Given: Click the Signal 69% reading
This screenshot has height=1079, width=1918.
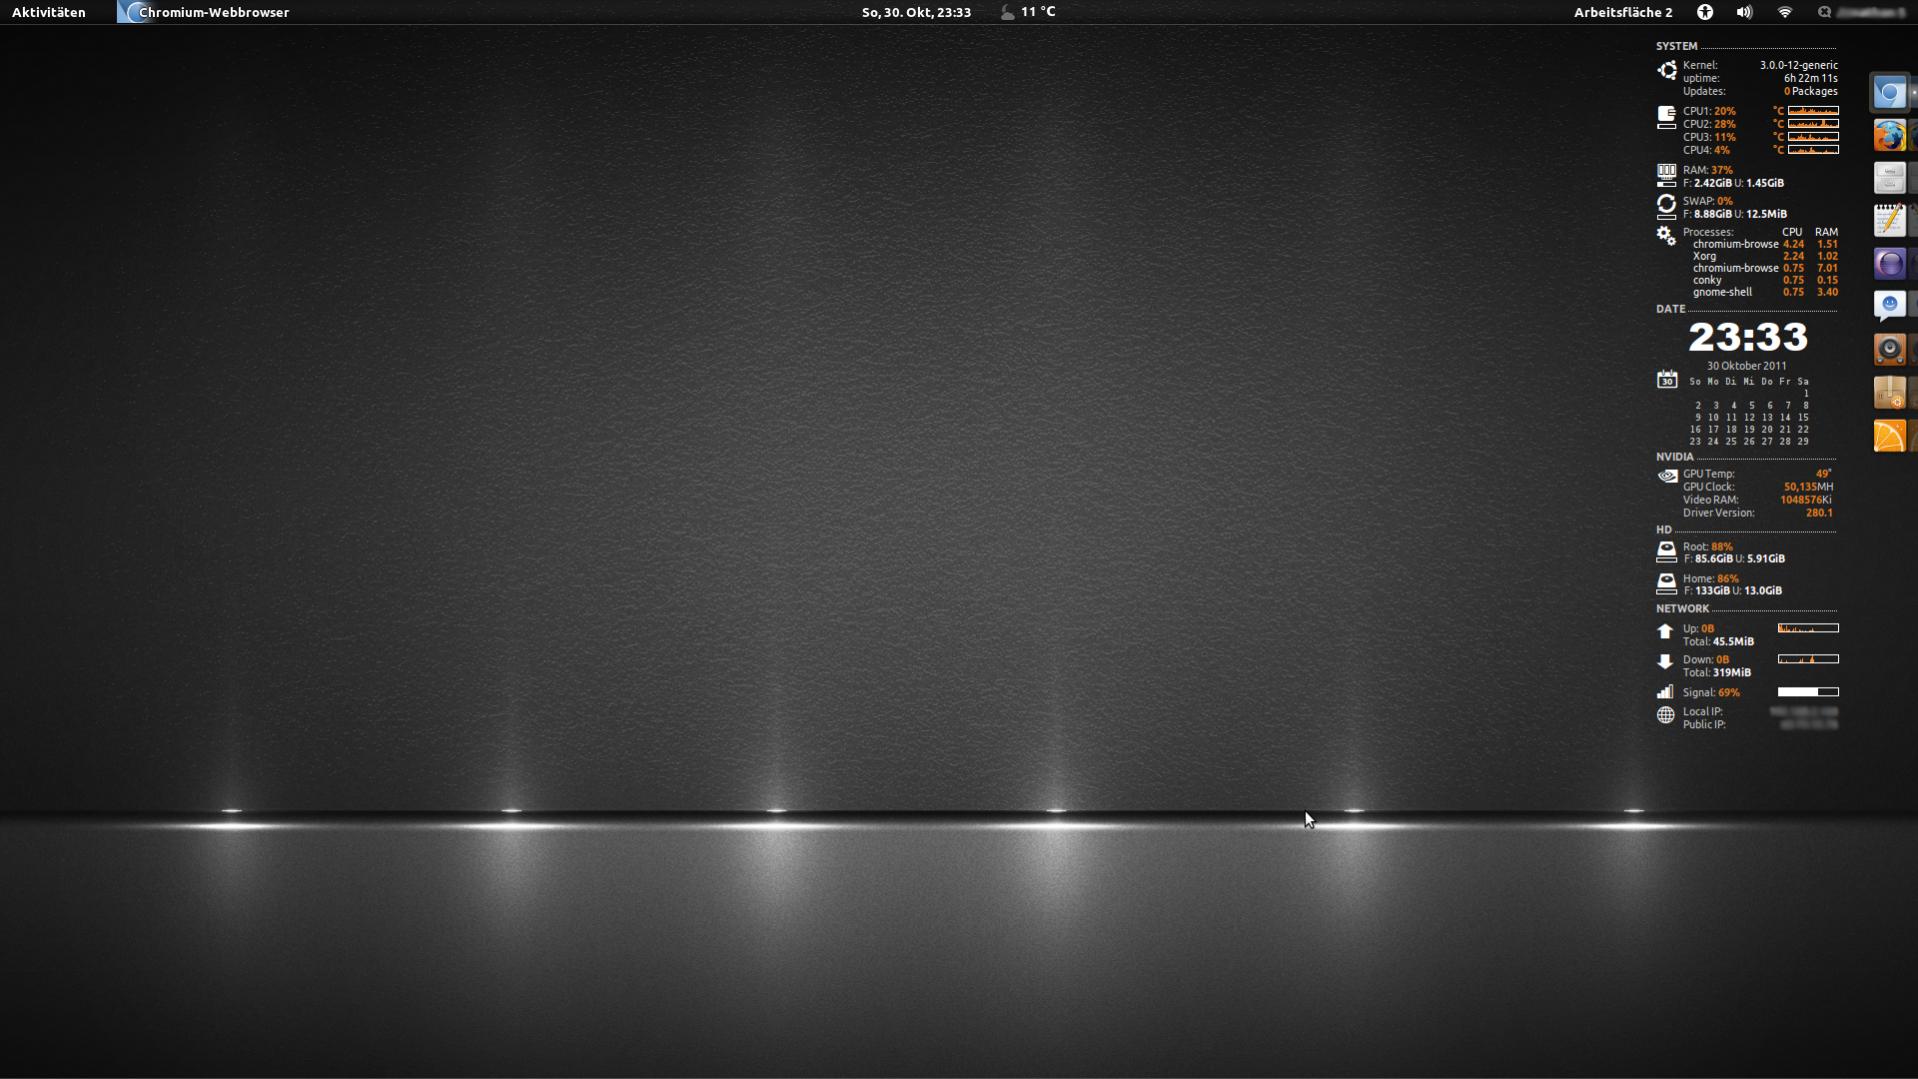Looking at the screenshot, I should (1711, 693).
